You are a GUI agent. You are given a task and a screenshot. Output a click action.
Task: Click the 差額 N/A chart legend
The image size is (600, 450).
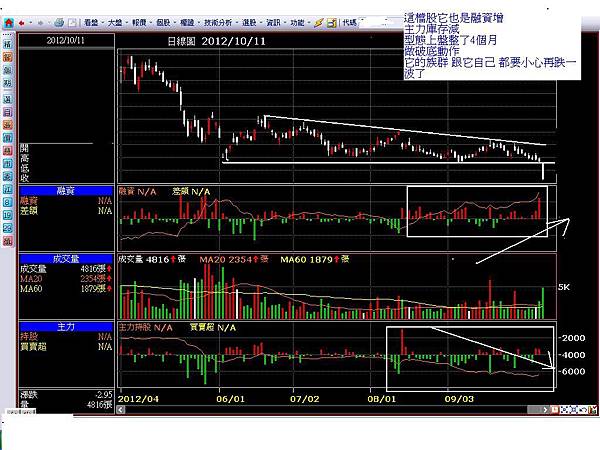(x=191, y=191)
